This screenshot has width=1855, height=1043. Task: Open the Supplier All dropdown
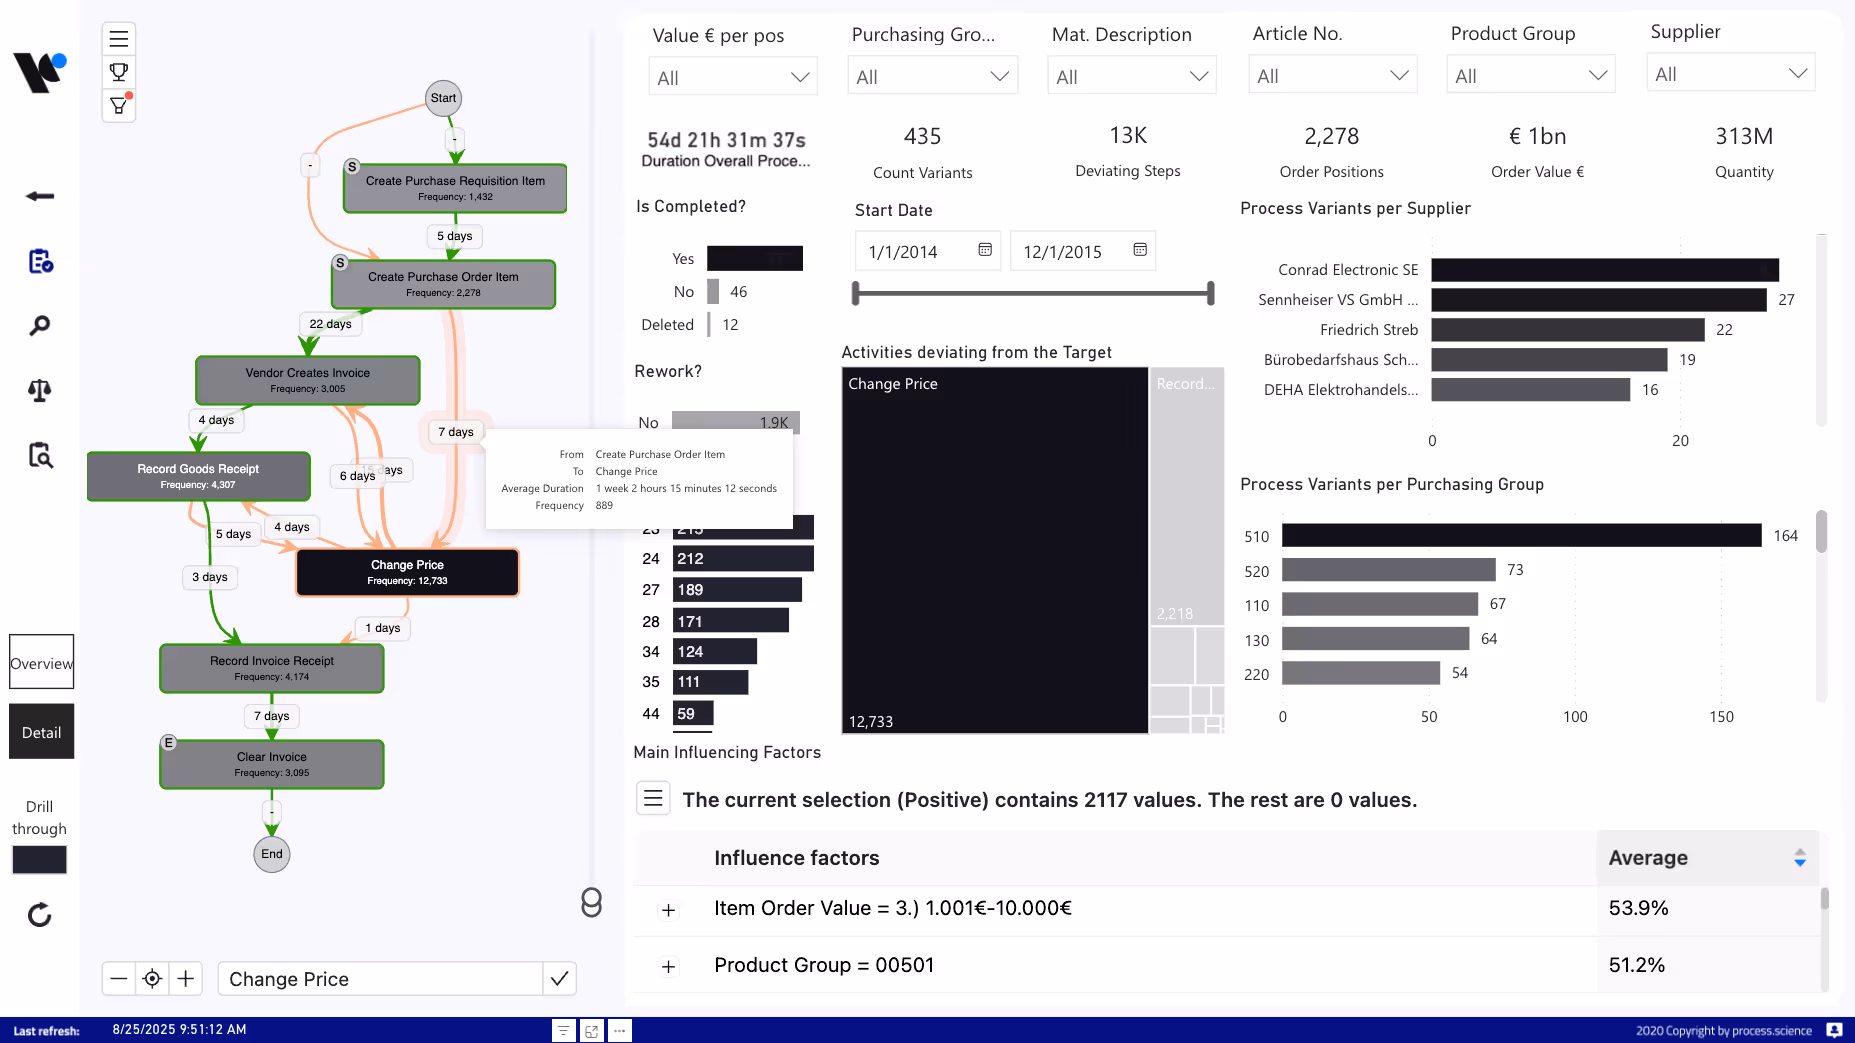pyautogui.click(x=1730, y=72)
